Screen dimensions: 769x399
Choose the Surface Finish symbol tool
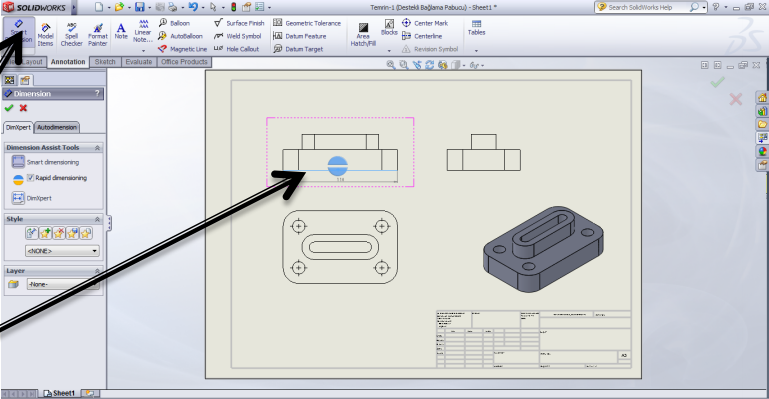click(x=239, y=23)
